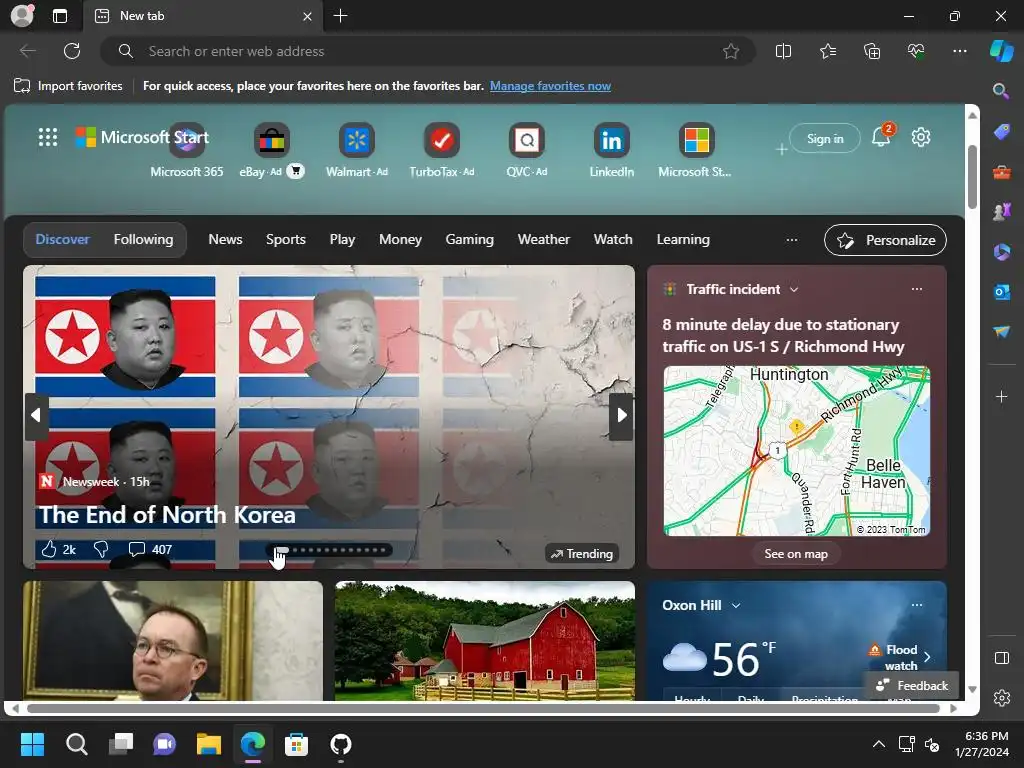Open the Gaming feed tab
1024x768 pixels.
click(x=470, y=240)
